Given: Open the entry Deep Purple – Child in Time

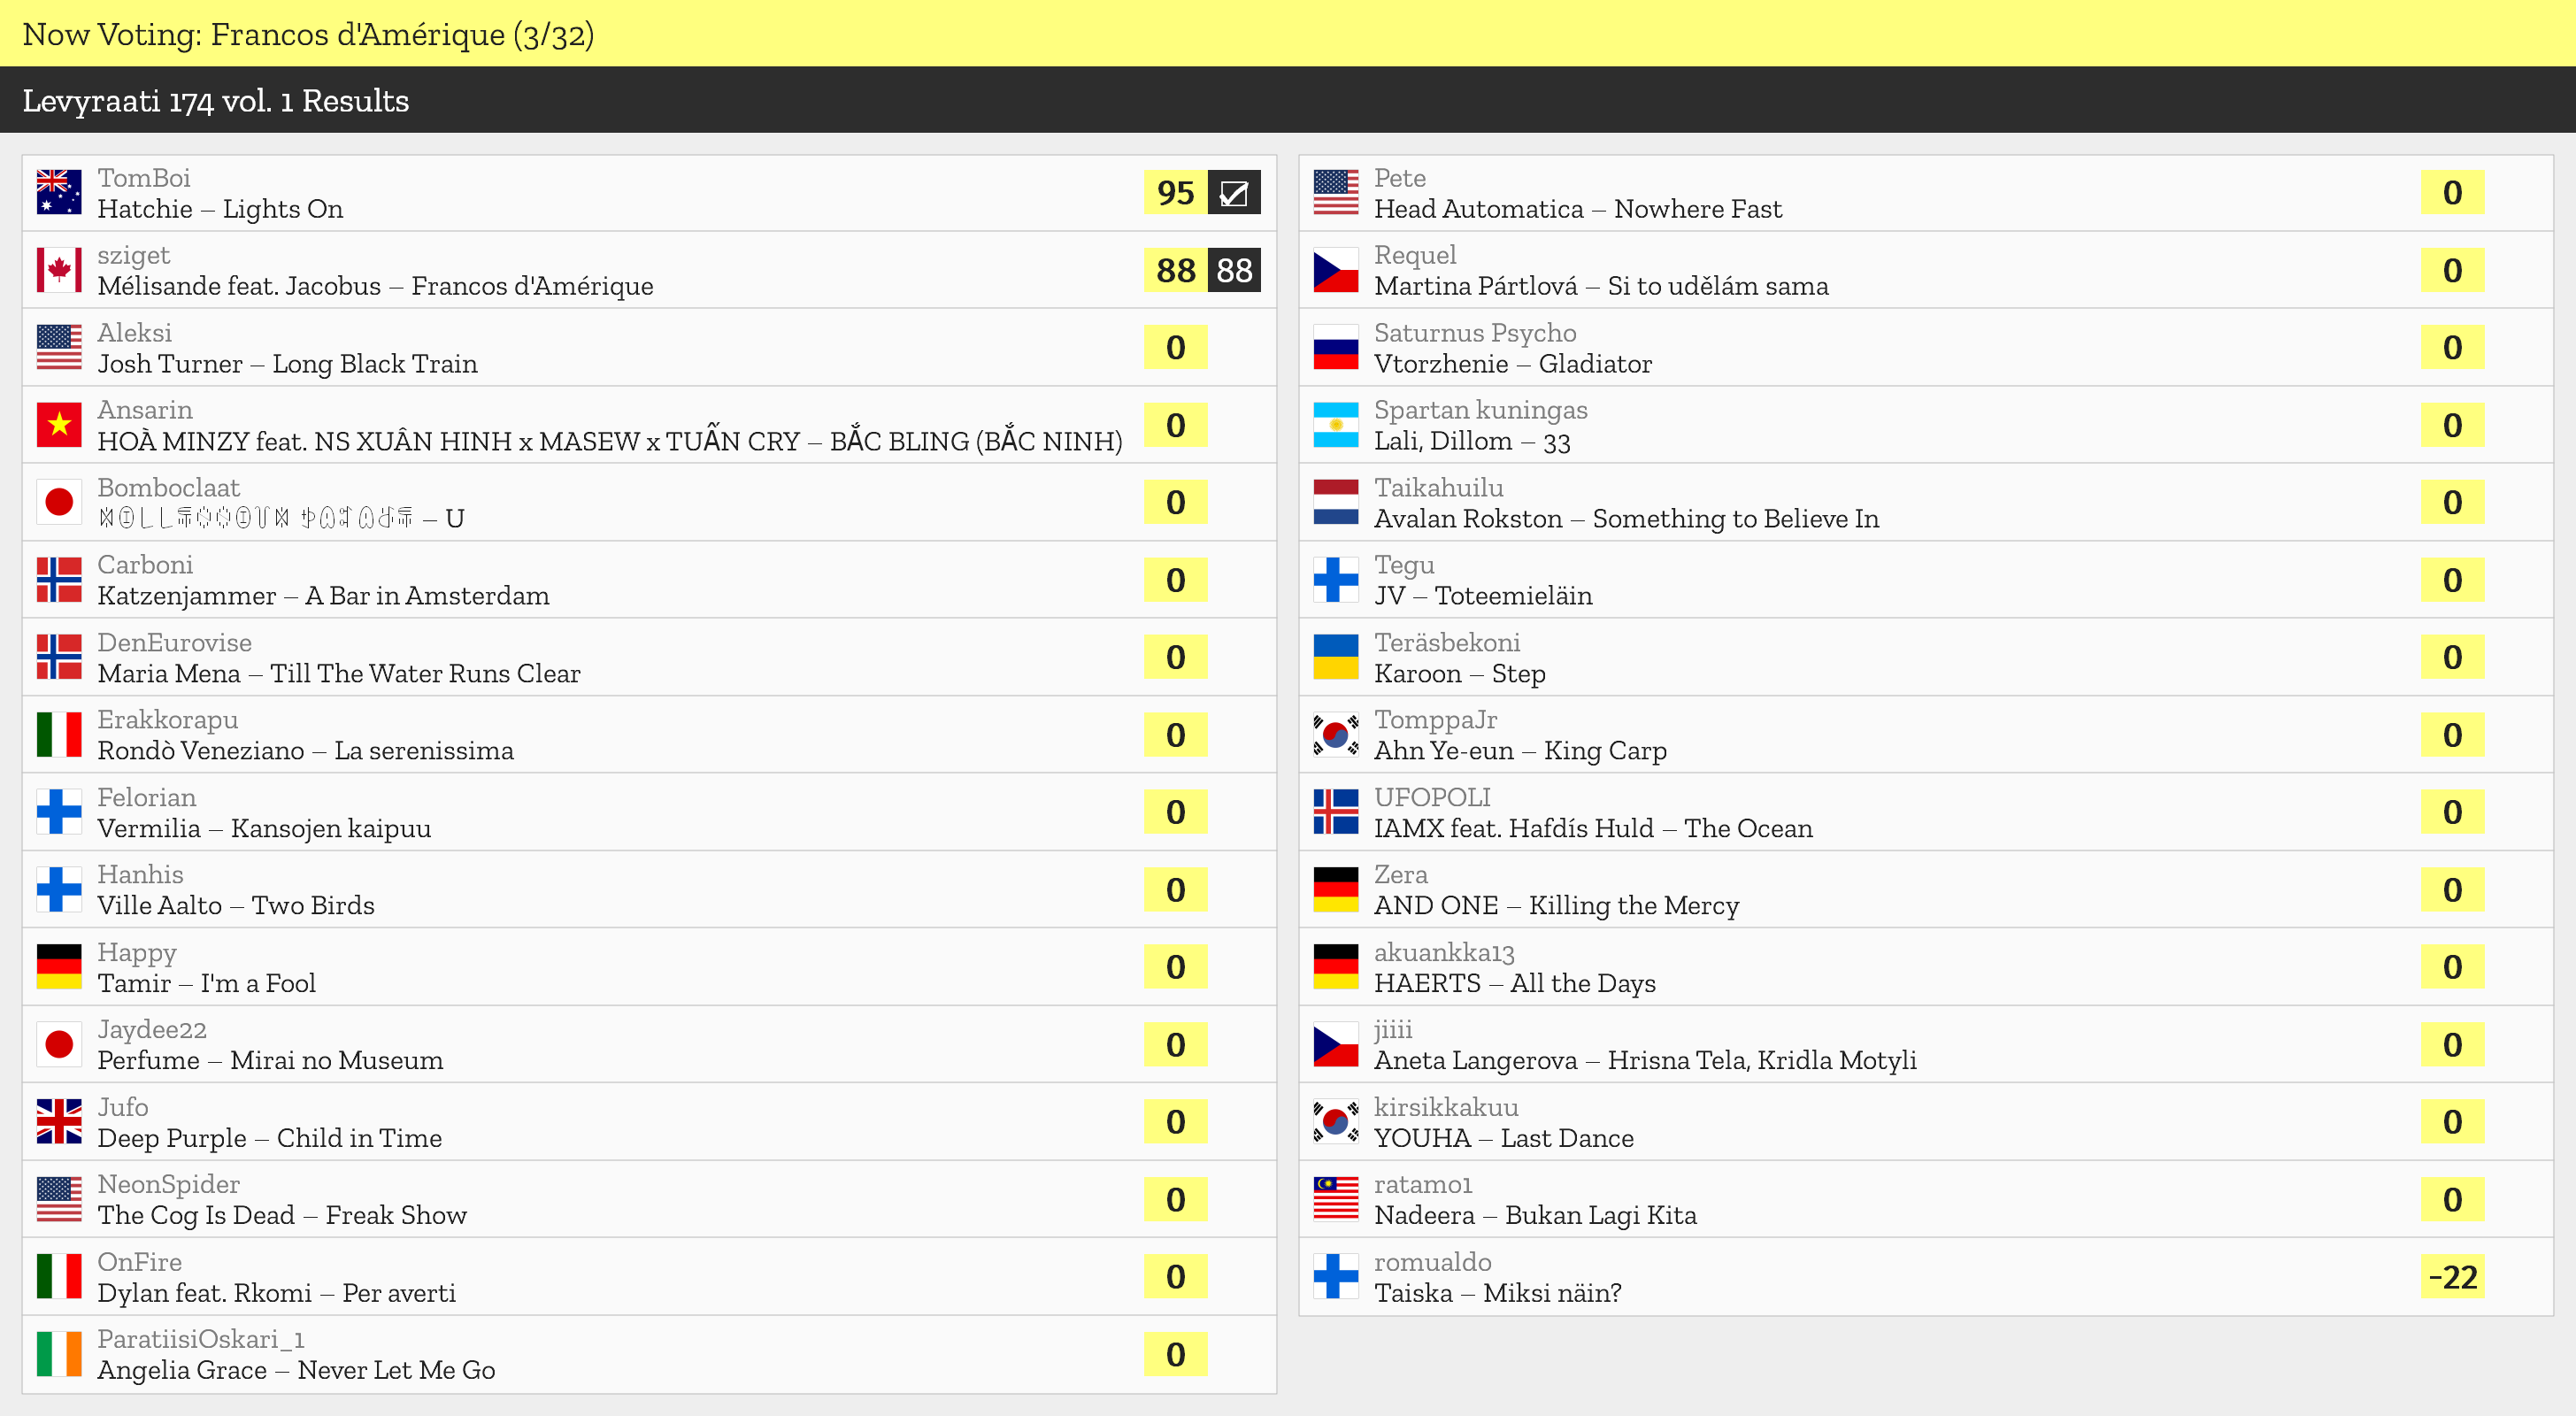Looking at the screenshot, I should pos(269,1138).
